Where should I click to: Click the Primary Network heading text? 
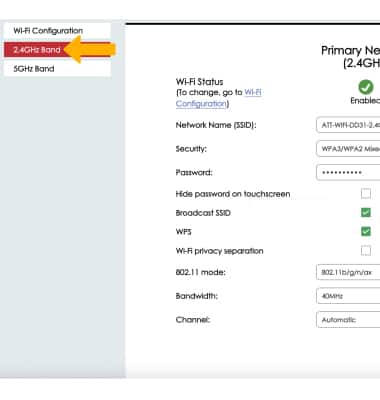click(350, 57)
